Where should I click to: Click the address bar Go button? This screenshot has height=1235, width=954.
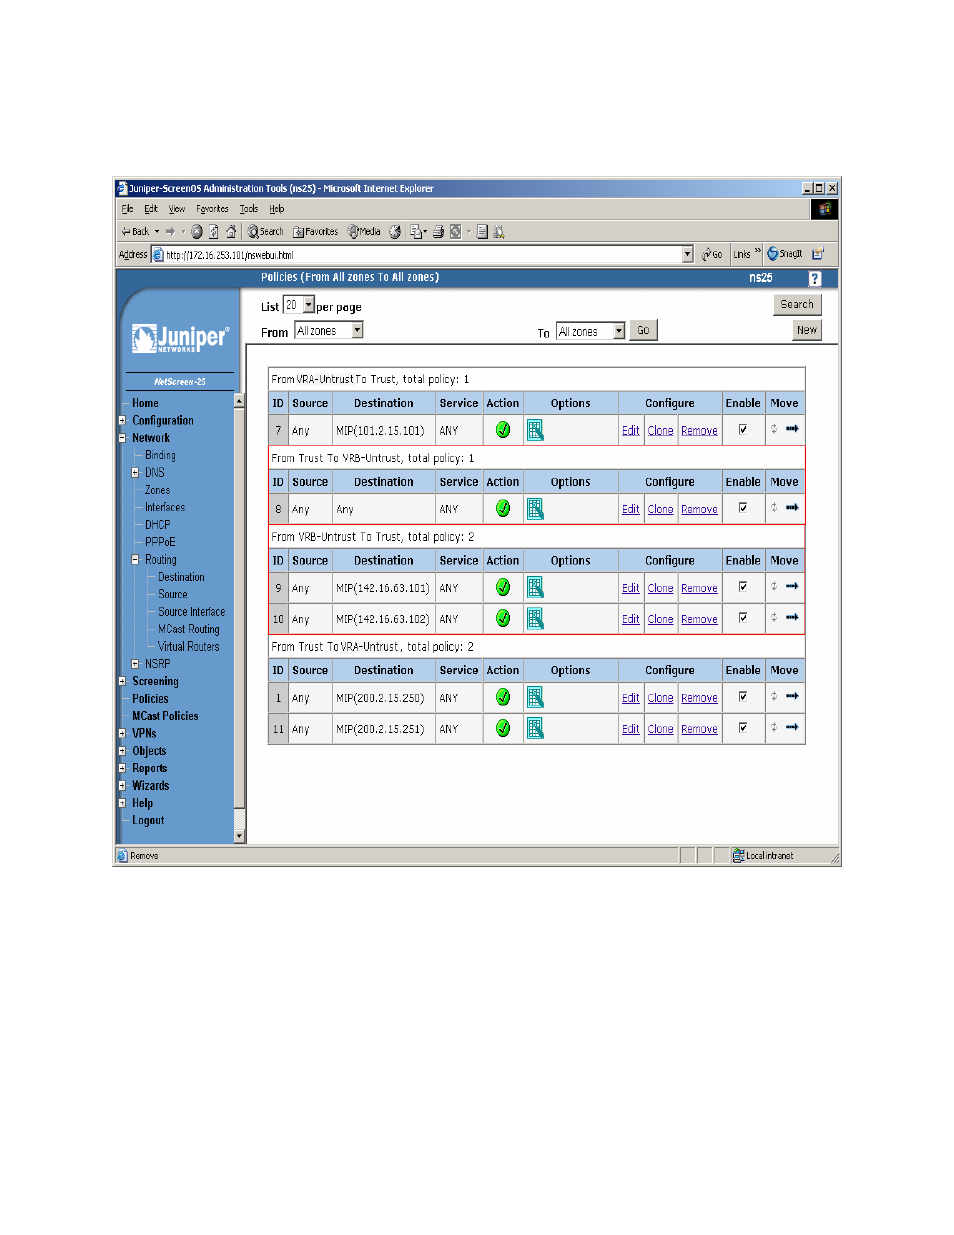coord(712,254)
